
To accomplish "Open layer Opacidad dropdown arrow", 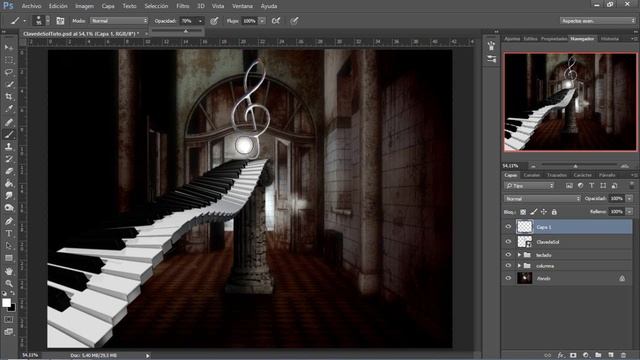I will click(x=629, y=199).
